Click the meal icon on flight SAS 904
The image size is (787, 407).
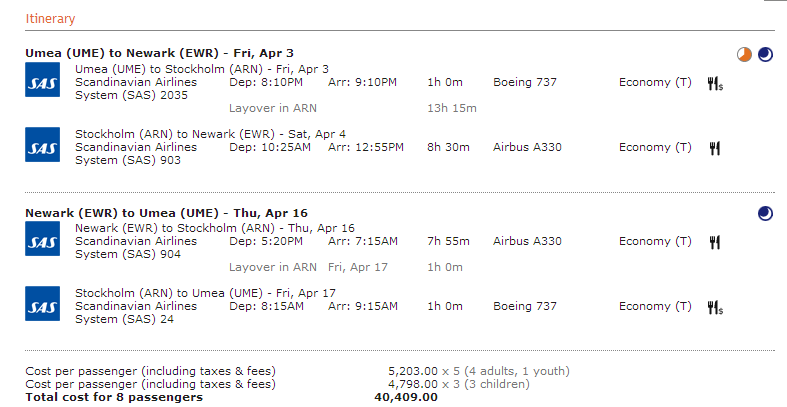714,242
